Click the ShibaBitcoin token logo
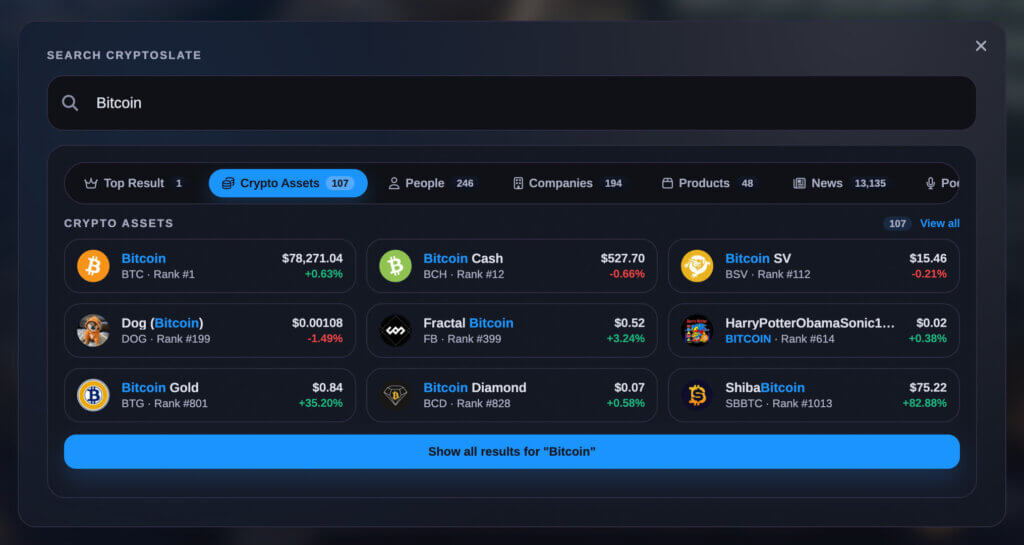 697,395
